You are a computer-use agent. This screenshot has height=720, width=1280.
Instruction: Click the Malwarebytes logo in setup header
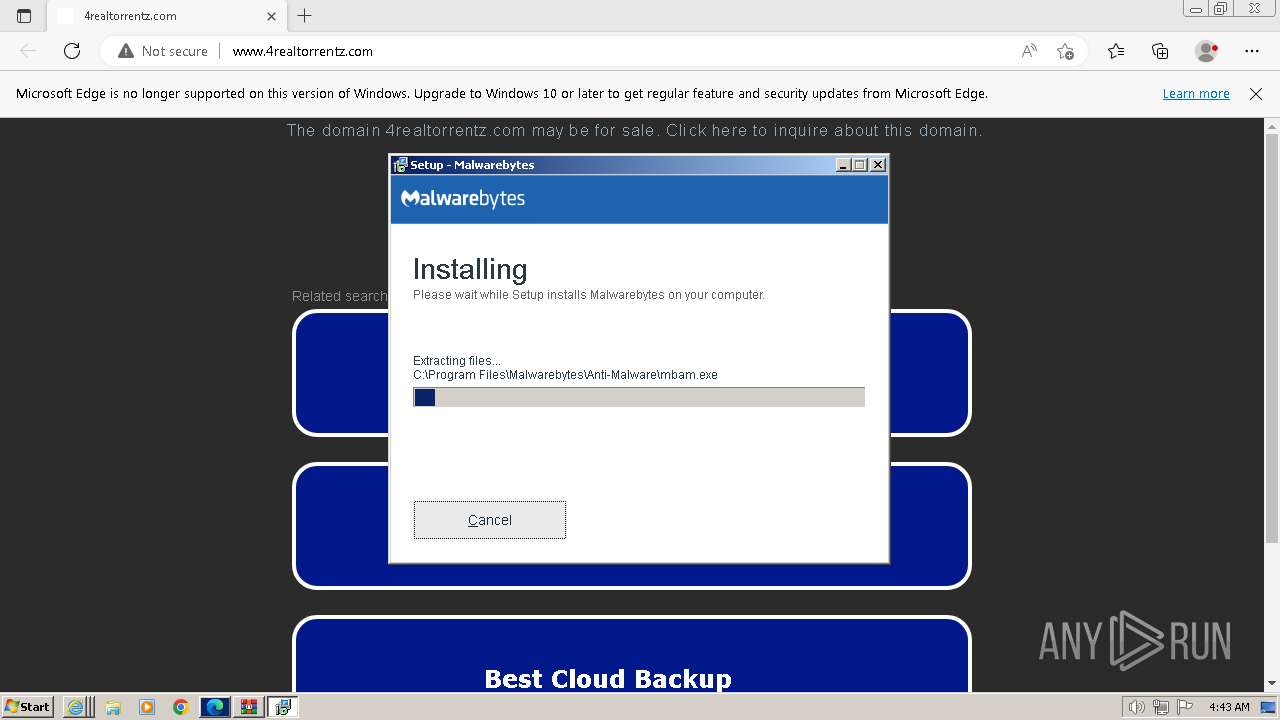(463, 198)
